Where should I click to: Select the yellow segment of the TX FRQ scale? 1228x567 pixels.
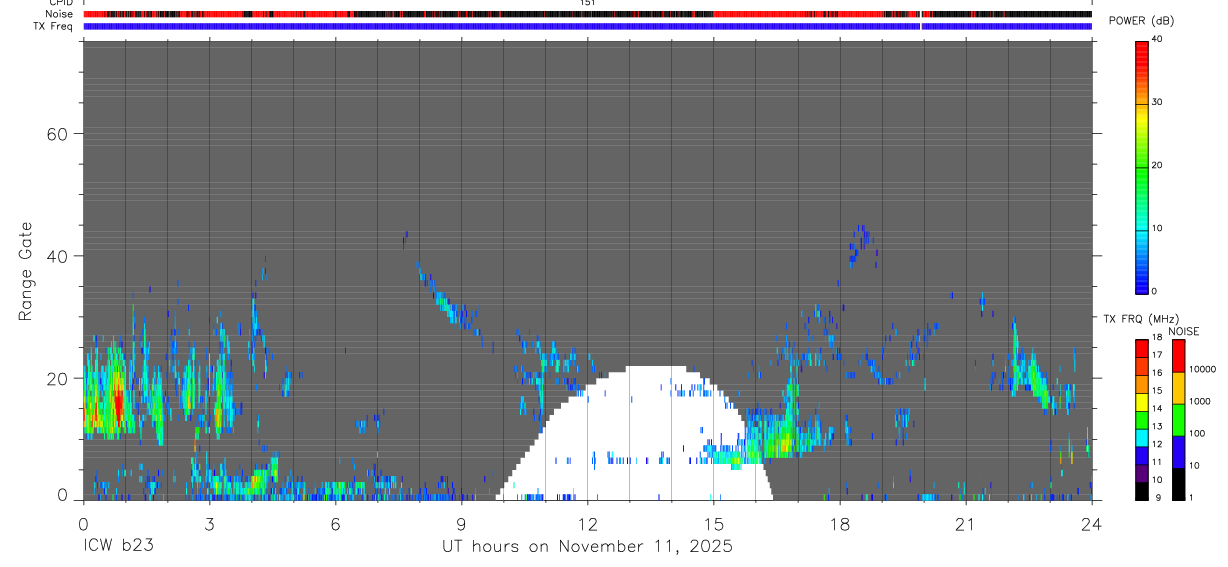1141,402
